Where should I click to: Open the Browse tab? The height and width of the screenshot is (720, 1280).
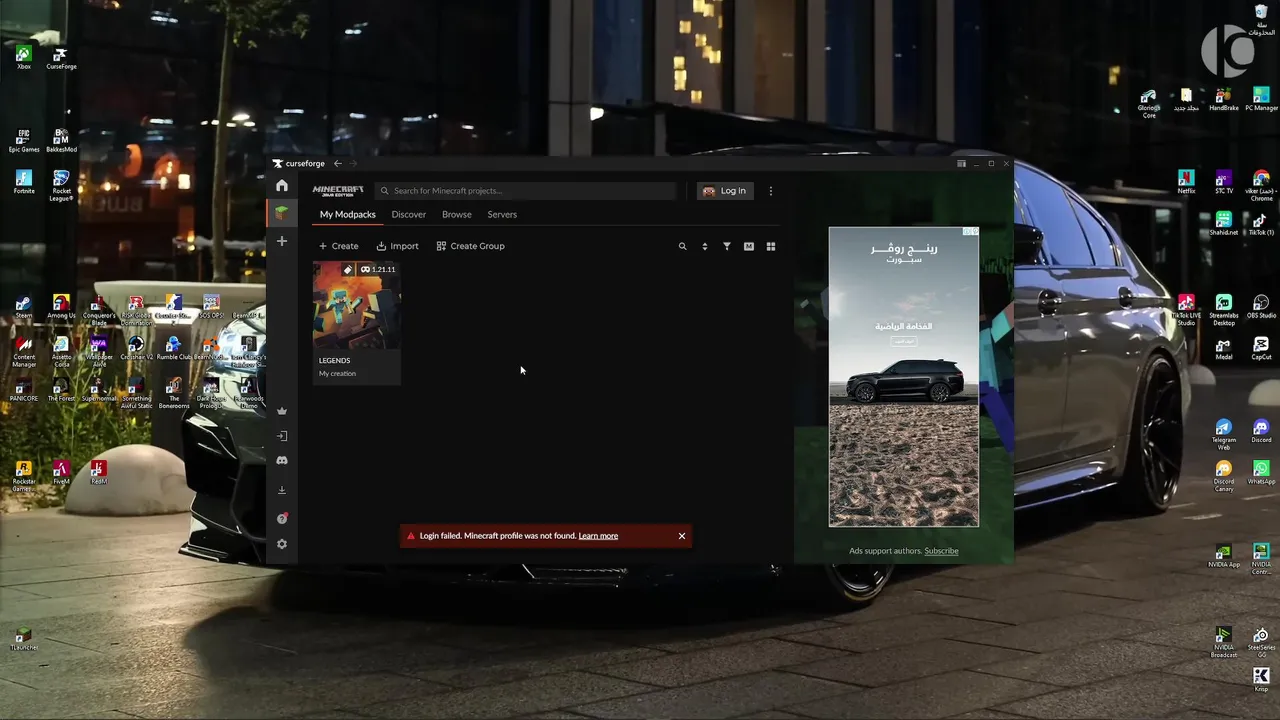click(x=457, y=214)
